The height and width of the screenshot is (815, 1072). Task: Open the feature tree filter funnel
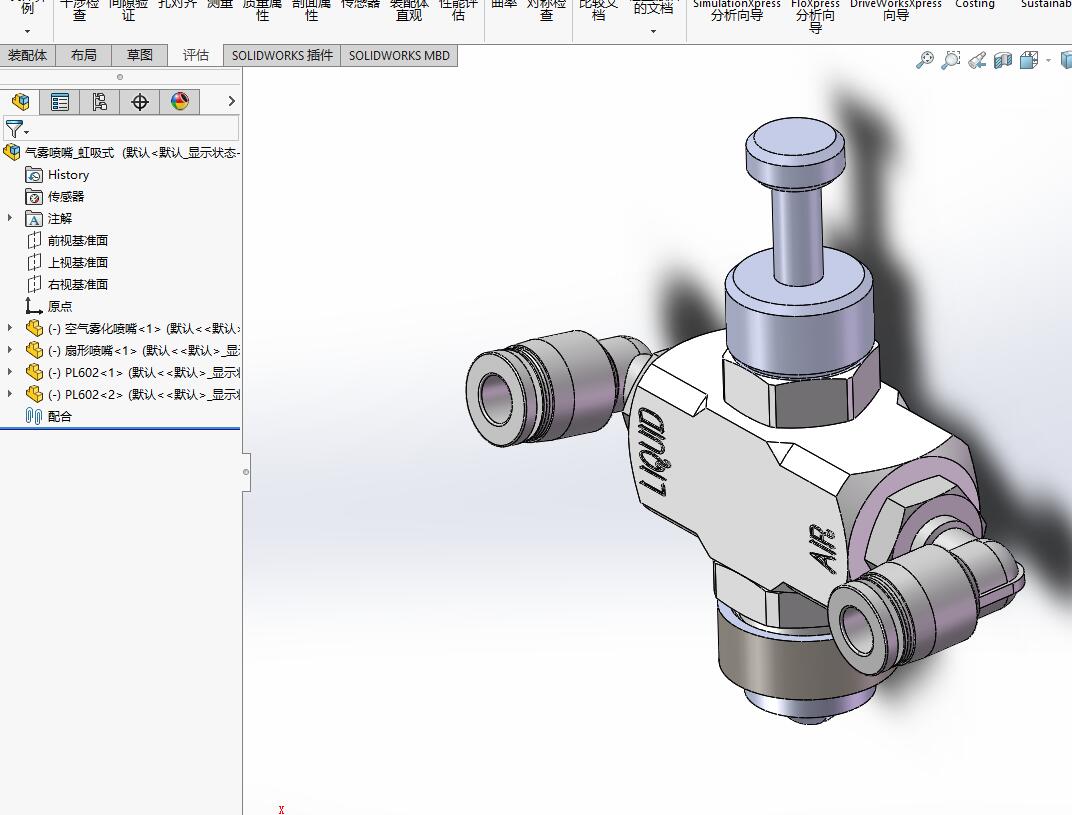coord(16,129)
